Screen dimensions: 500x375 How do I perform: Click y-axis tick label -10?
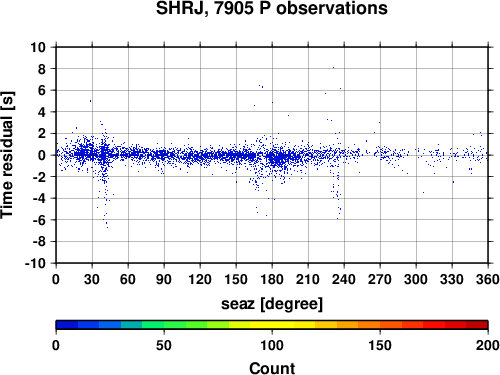coord(35,263)
